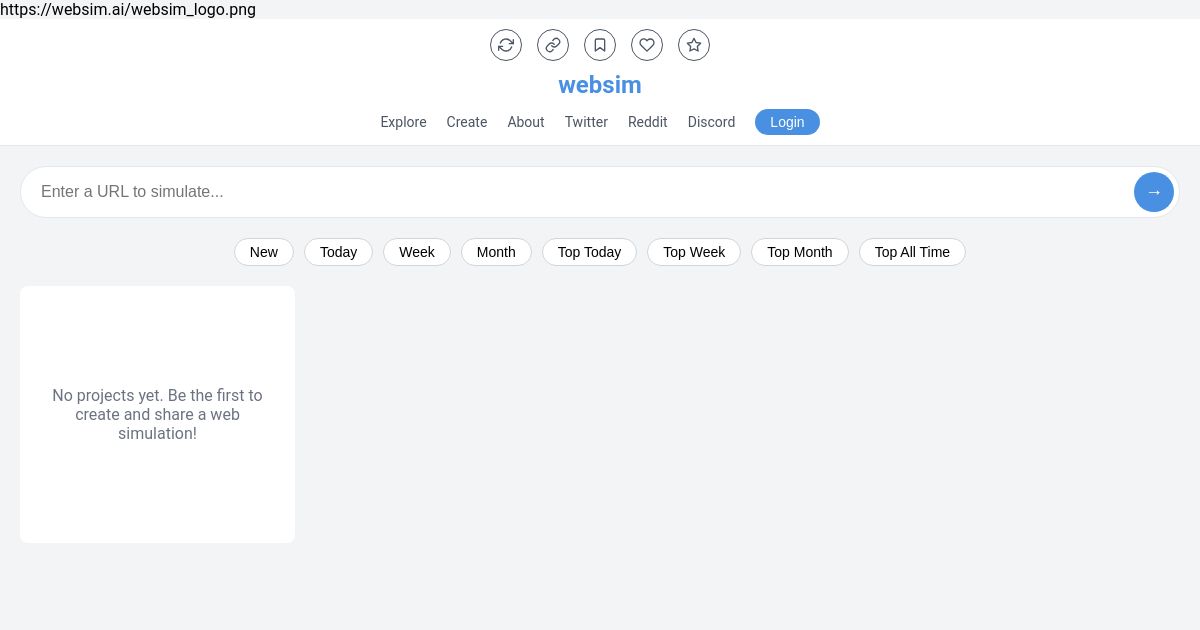Toggle the Top All Time filter
This screenshot has width=1200, height=630.
(912, 252)
